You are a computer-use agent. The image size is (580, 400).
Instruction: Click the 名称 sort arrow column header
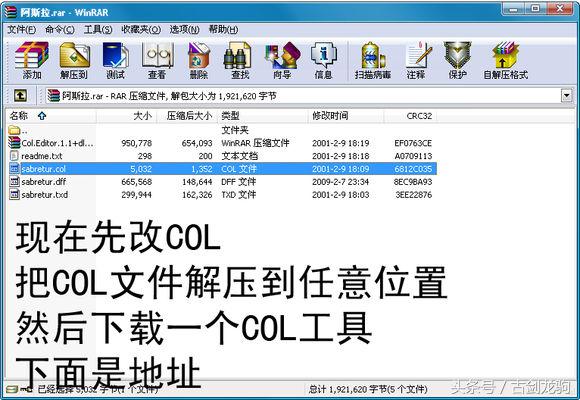pyautogui.click(x=42, y=116)
